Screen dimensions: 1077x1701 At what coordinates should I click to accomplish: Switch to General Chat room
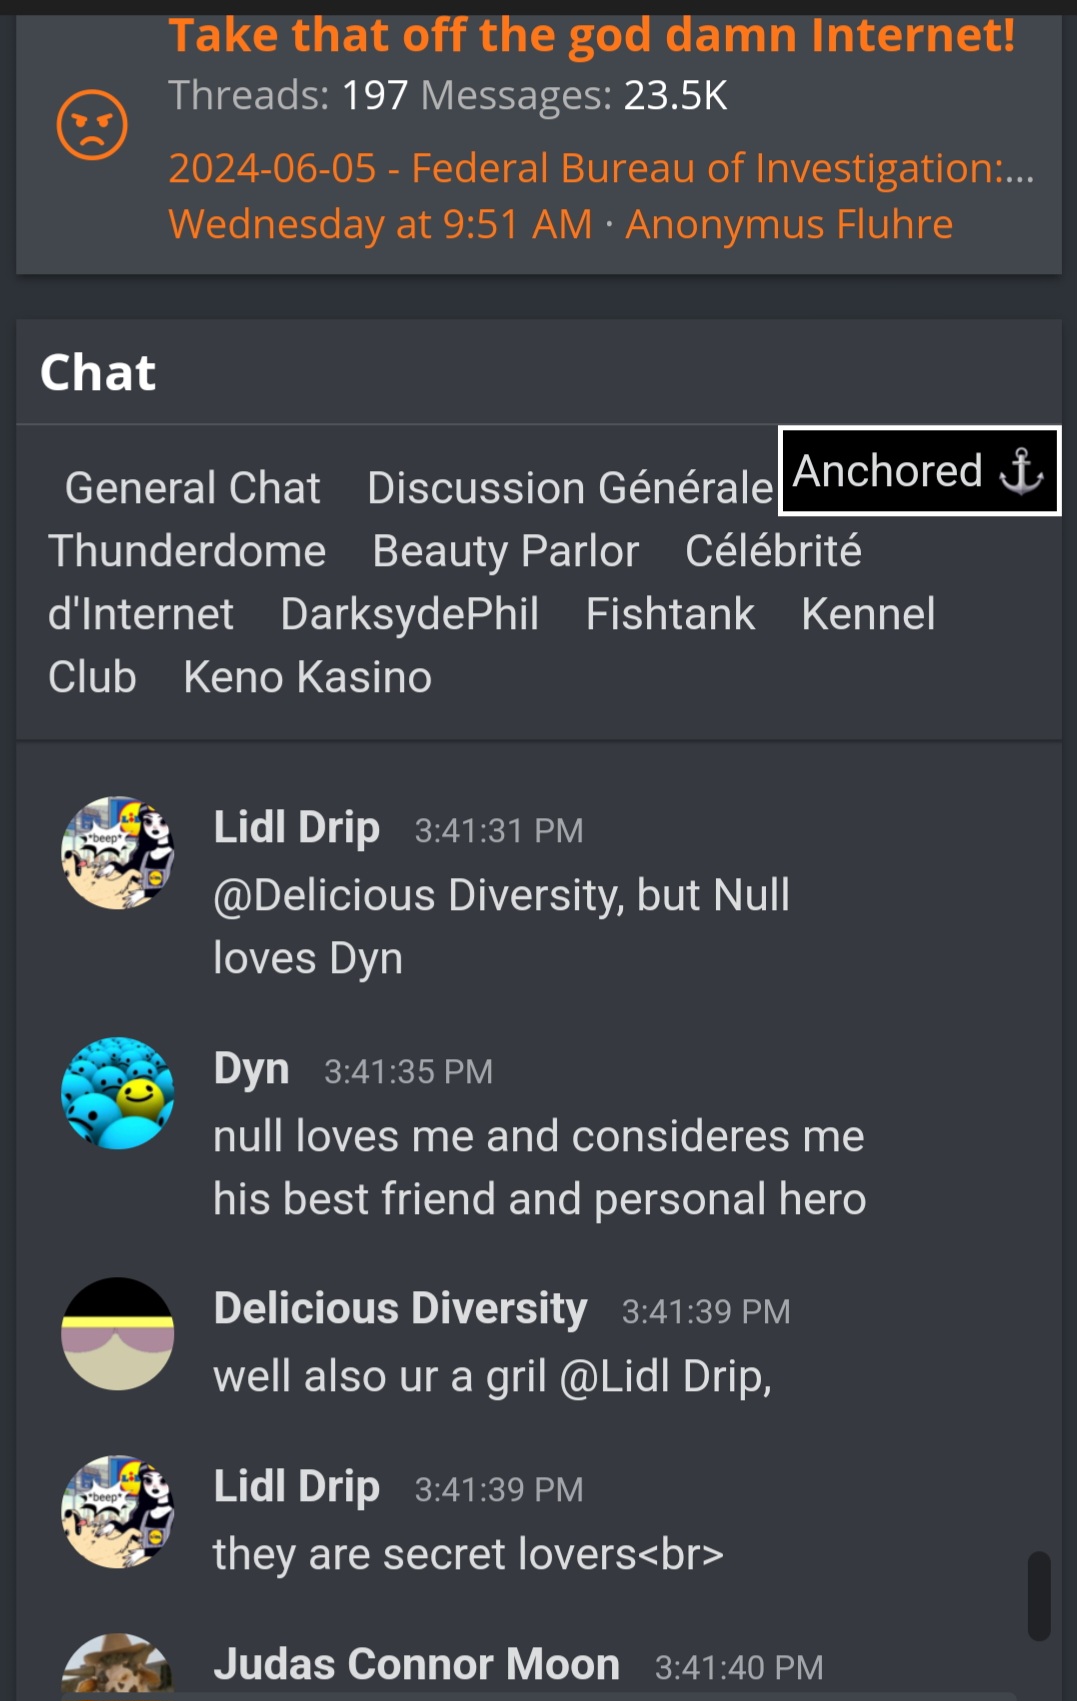192,488
